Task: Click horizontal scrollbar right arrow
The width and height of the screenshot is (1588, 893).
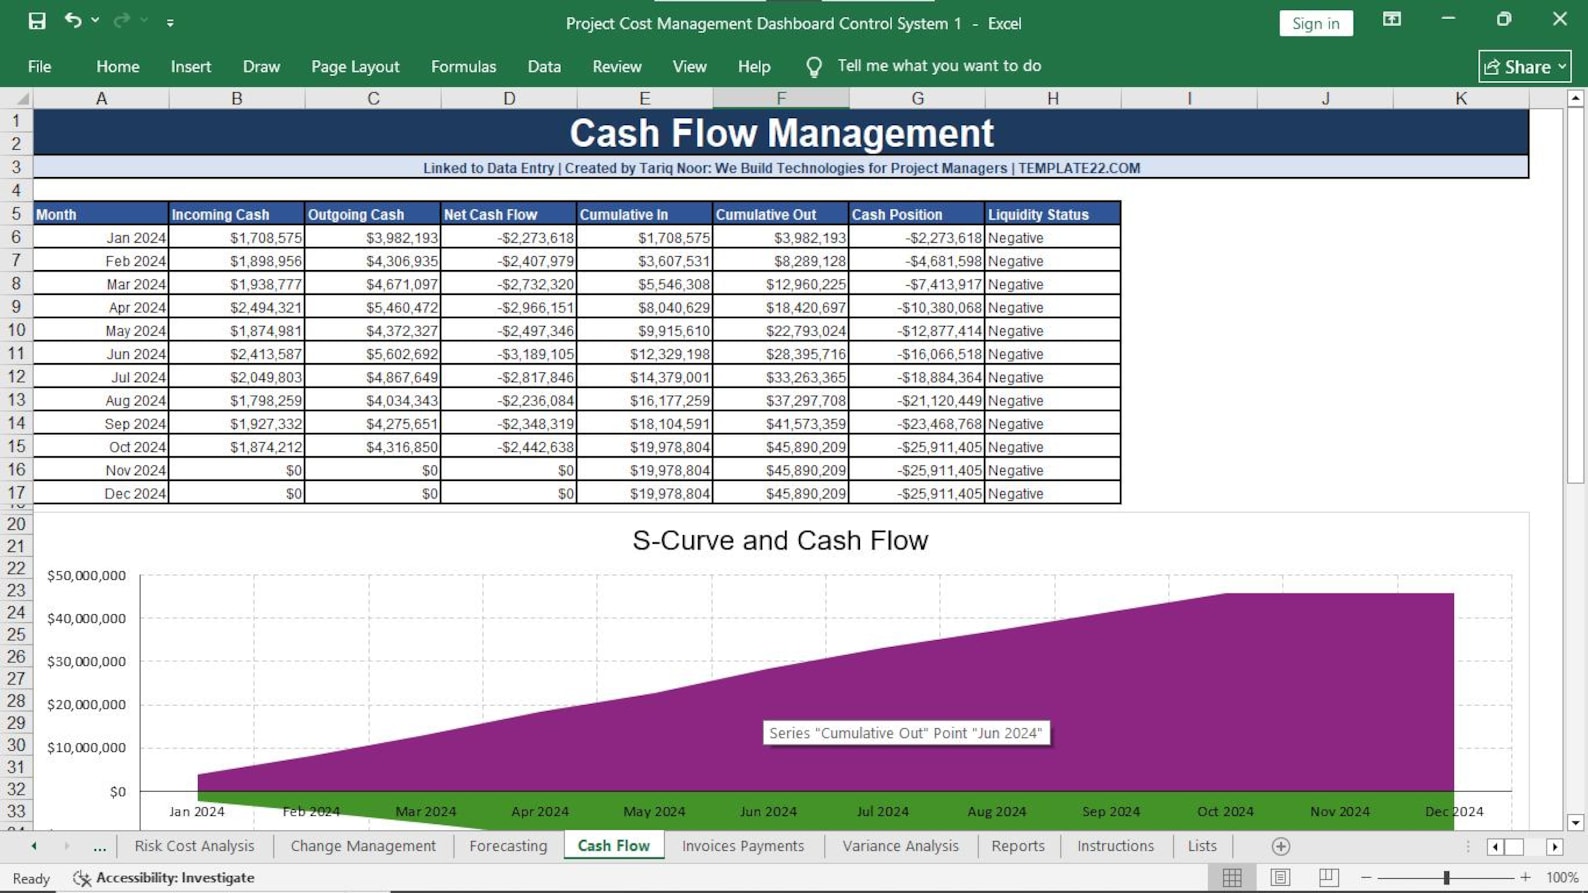Action: (x=1555, y=847)
